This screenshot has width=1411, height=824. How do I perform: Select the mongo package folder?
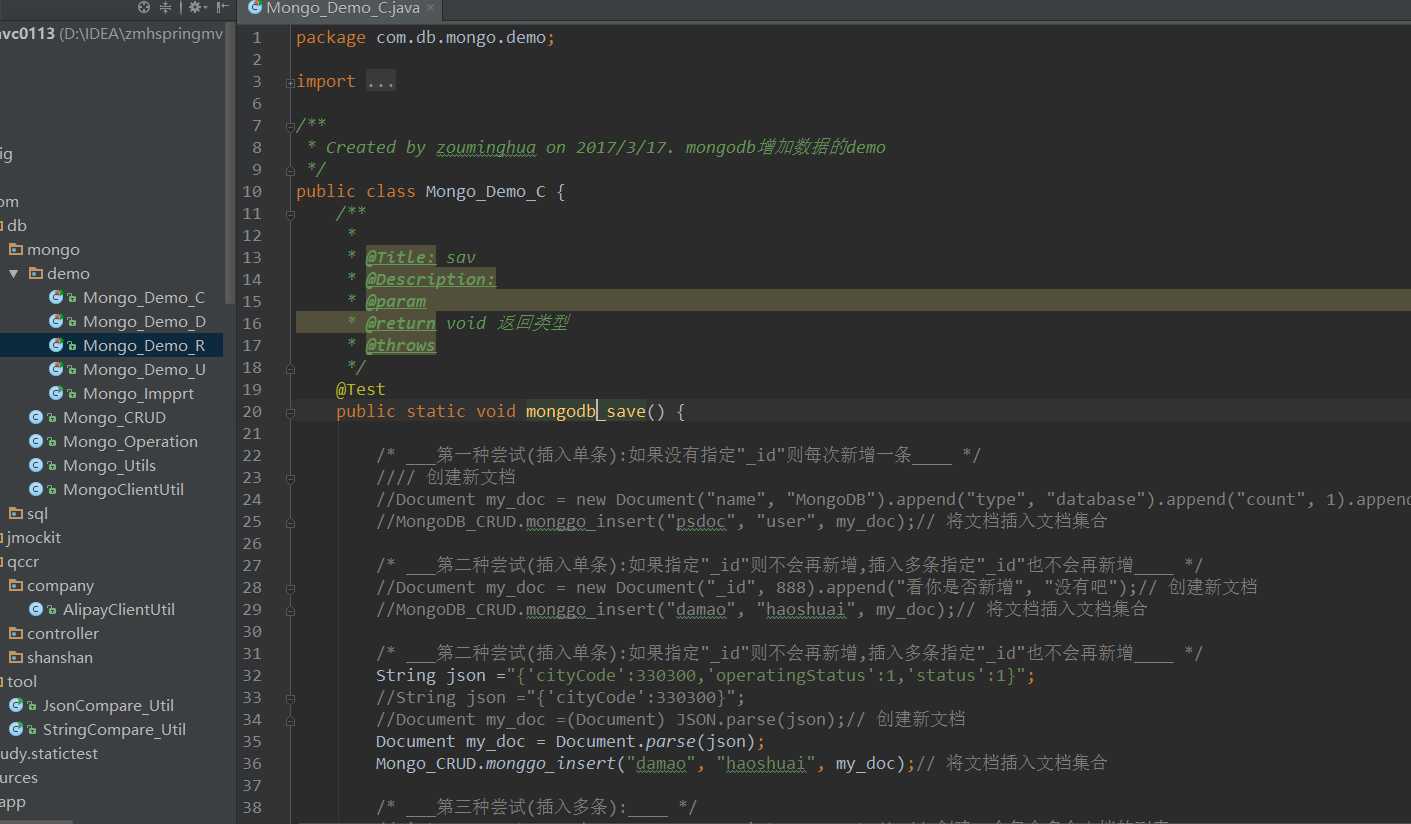[53, 249]
